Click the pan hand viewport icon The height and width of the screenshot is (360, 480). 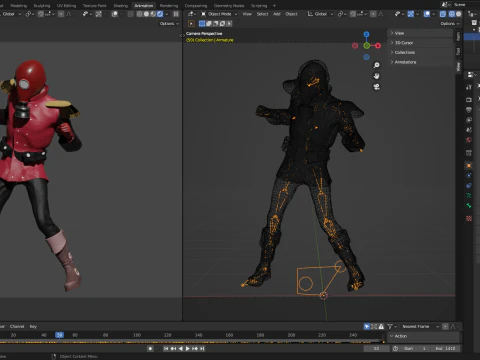[x=376, y=76]
